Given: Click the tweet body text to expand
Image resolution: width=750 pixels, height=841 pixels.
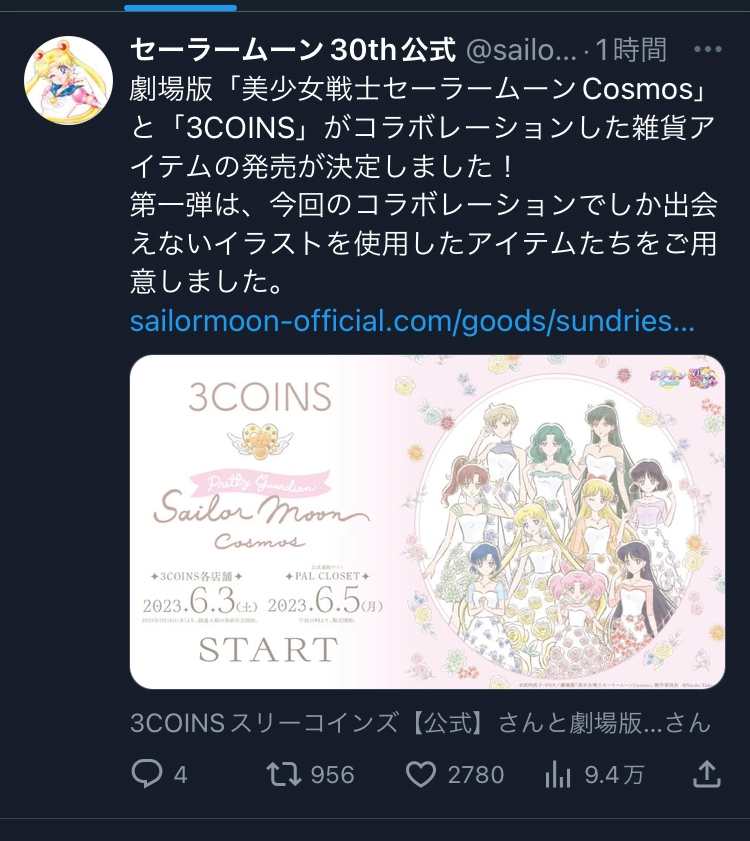Looking at the screenshot, I should tap(424, 186).
